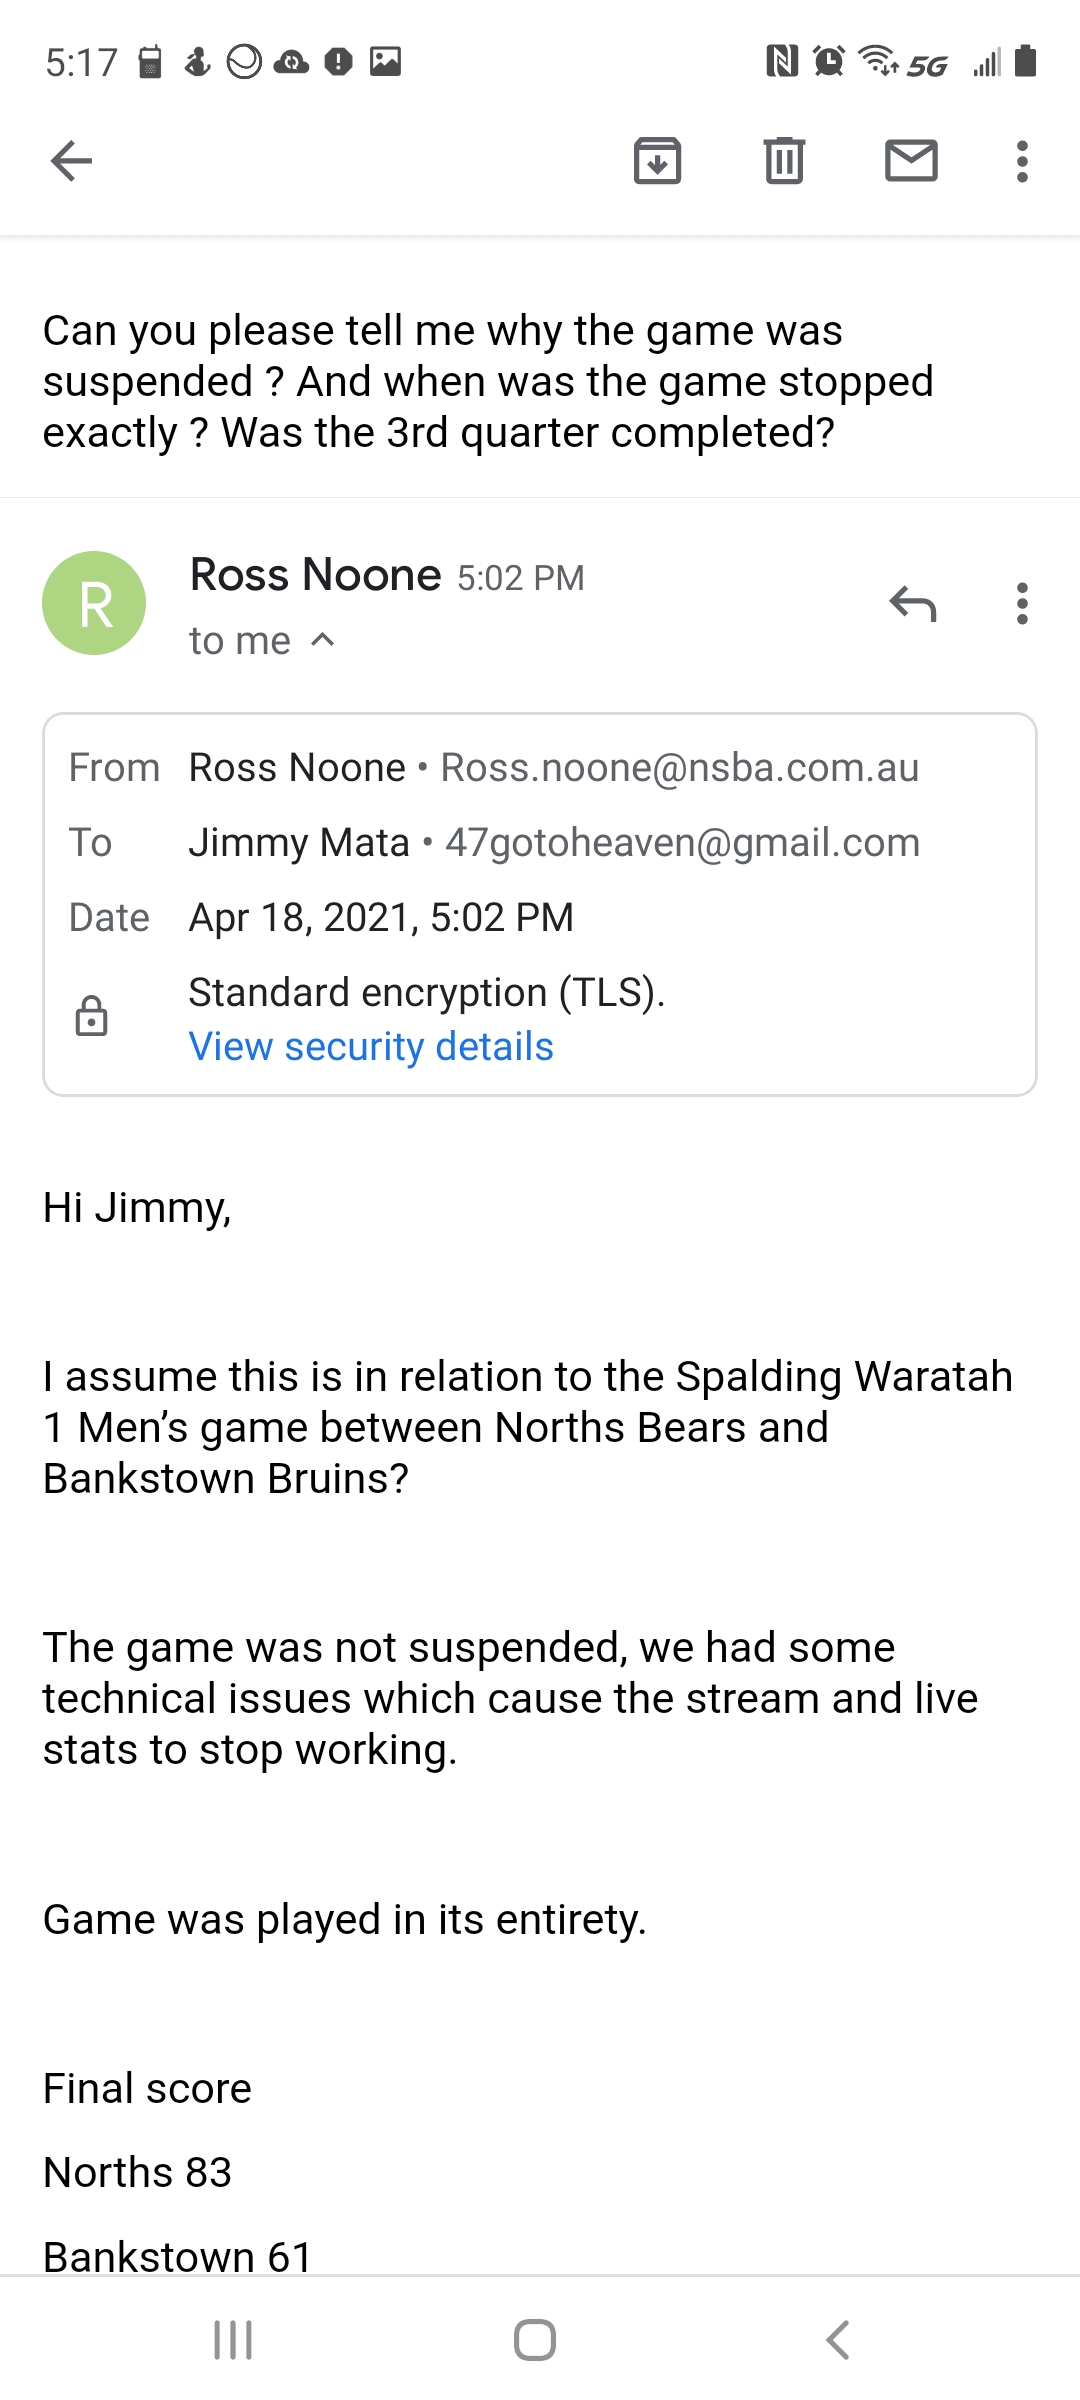The image size is (1080, 2400).
Task: Collapse the 'to me' recipient details
Action: 322,640
